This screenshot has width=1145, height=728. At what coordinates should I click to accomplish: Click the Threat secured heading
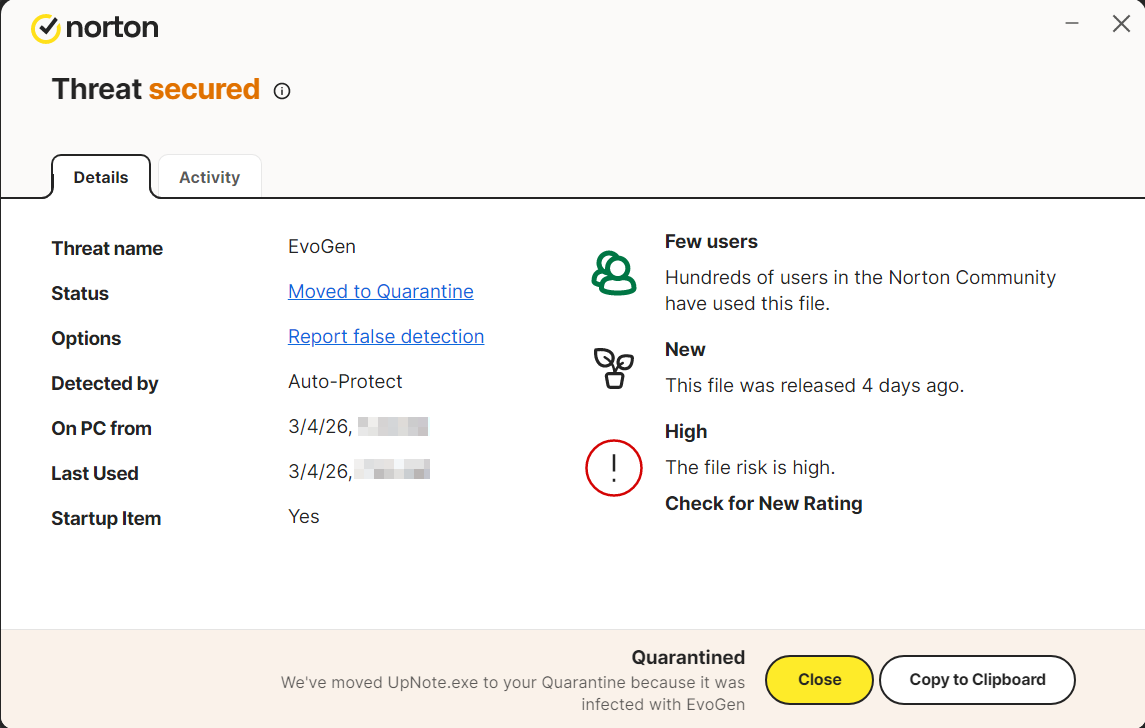tap(156, 89)
